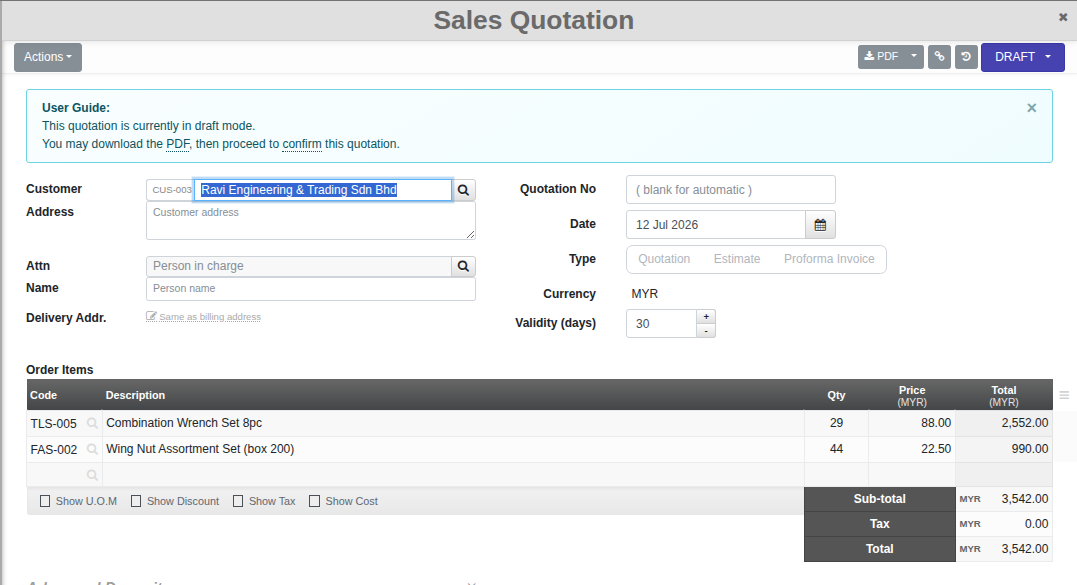Enable Show Tax checkbox

[x=238, y=501]
